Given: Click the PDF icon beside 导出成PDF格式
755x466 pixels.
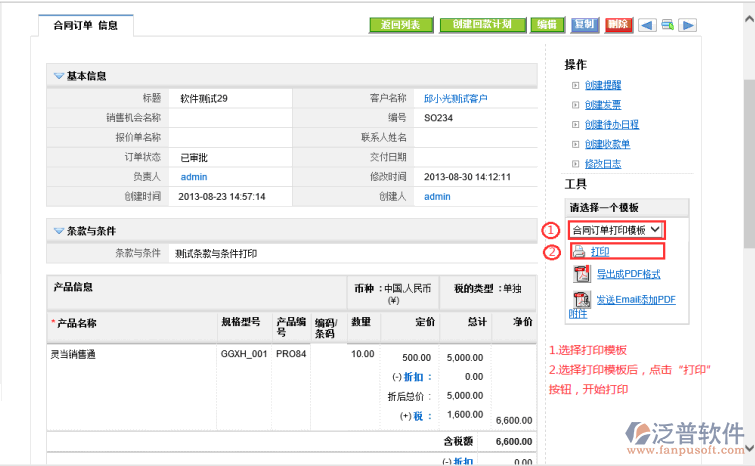Looking at the screenshot, I should (x=582, y=274).
